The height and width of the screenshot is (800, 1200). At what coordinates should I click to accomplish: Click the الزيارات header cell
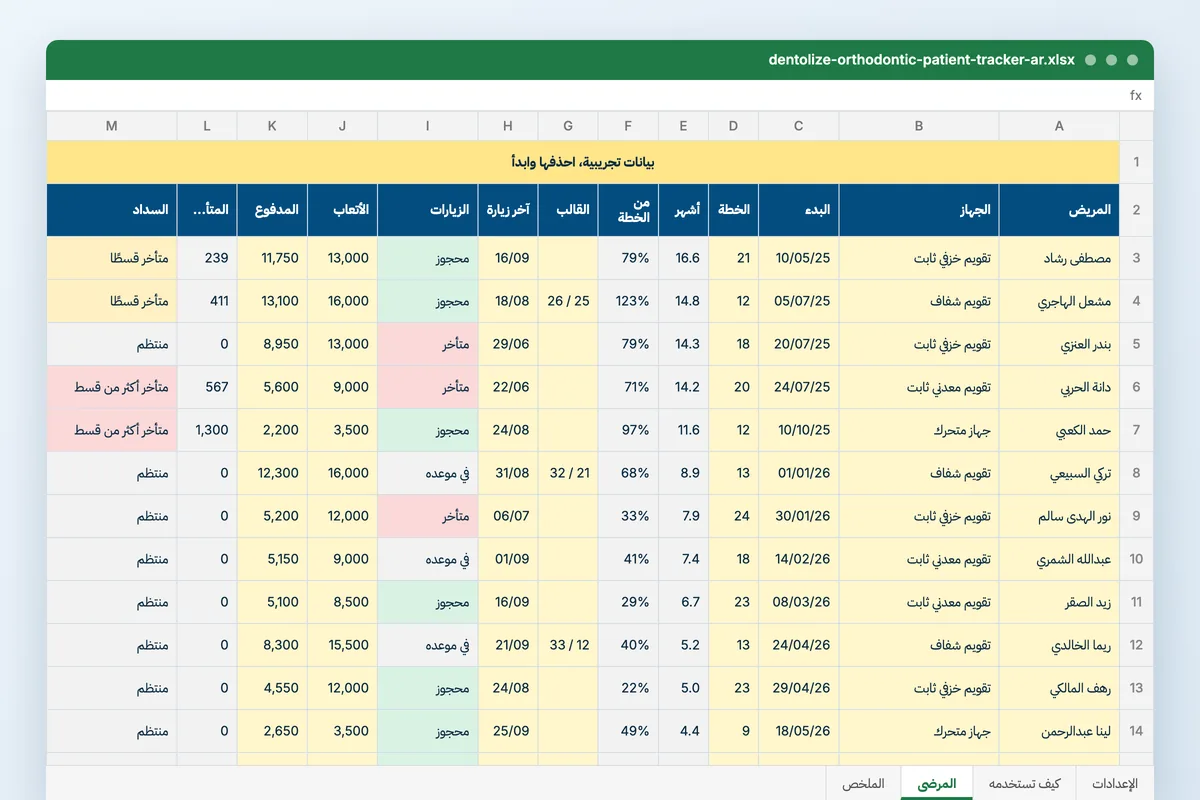pos(428,210)
